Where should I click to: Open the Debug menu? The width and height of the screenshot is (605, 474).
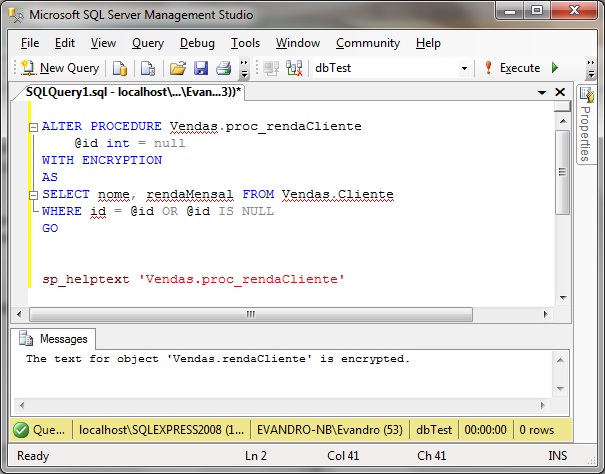(197, 43)
